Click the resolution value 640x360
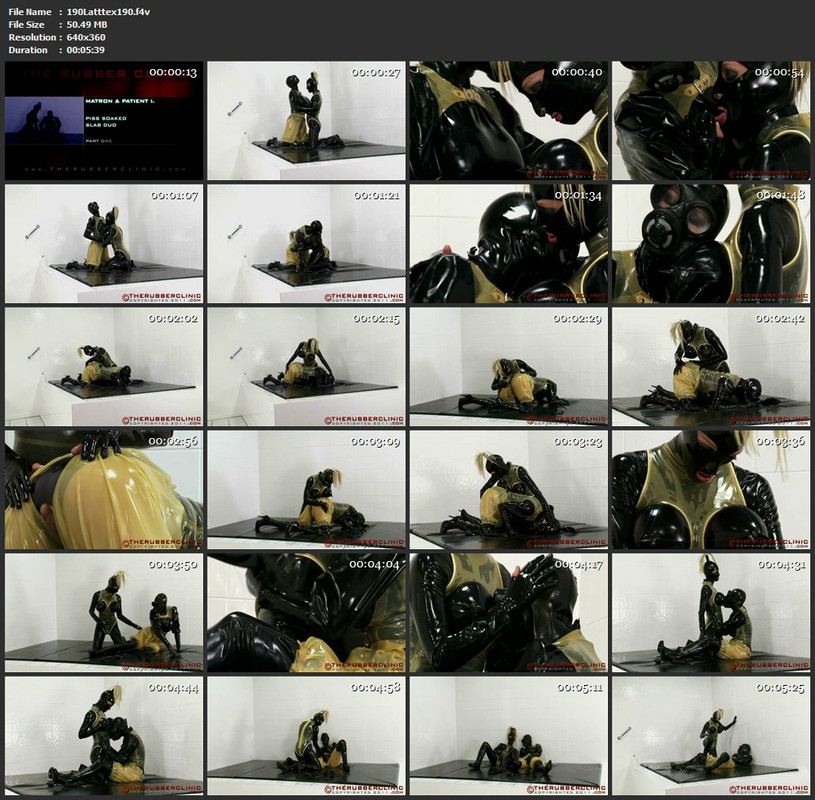Viewport: 815px width, 800px height. click(86, 37)
